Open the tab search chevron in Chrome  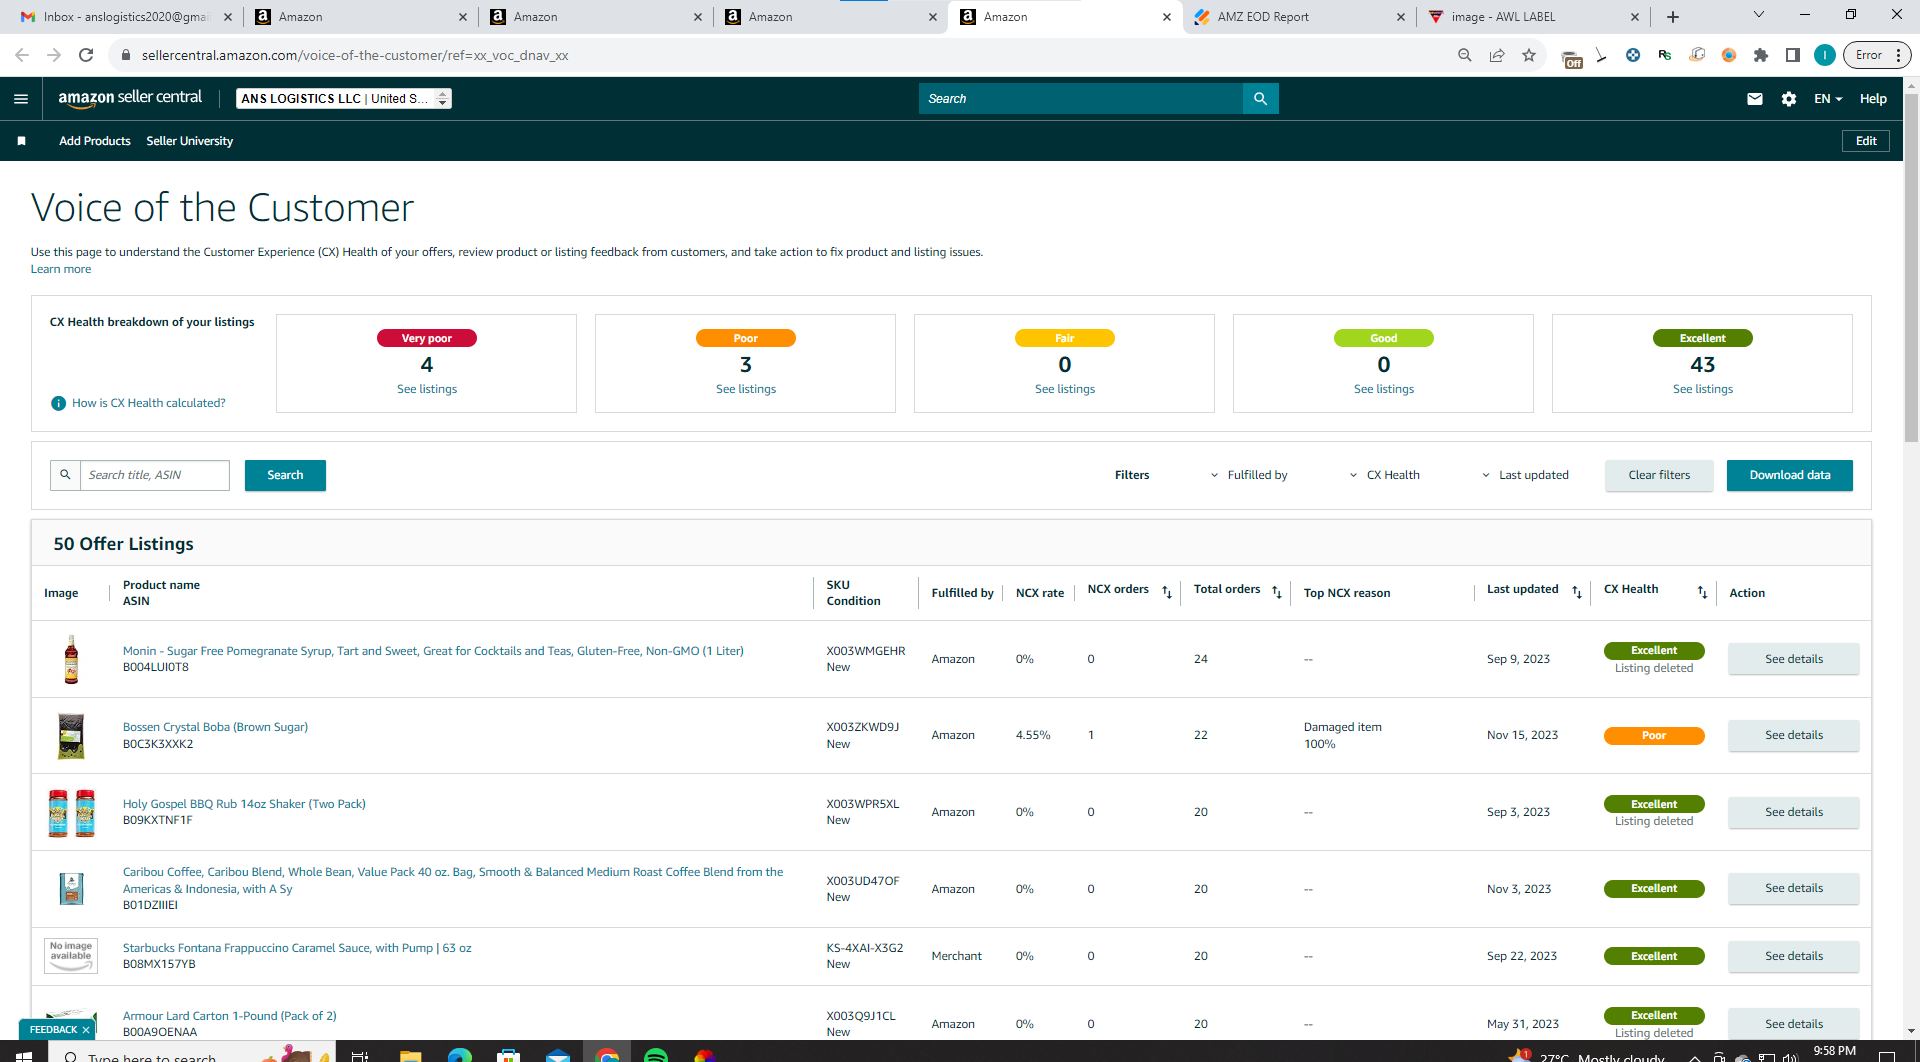[1759, 15]
